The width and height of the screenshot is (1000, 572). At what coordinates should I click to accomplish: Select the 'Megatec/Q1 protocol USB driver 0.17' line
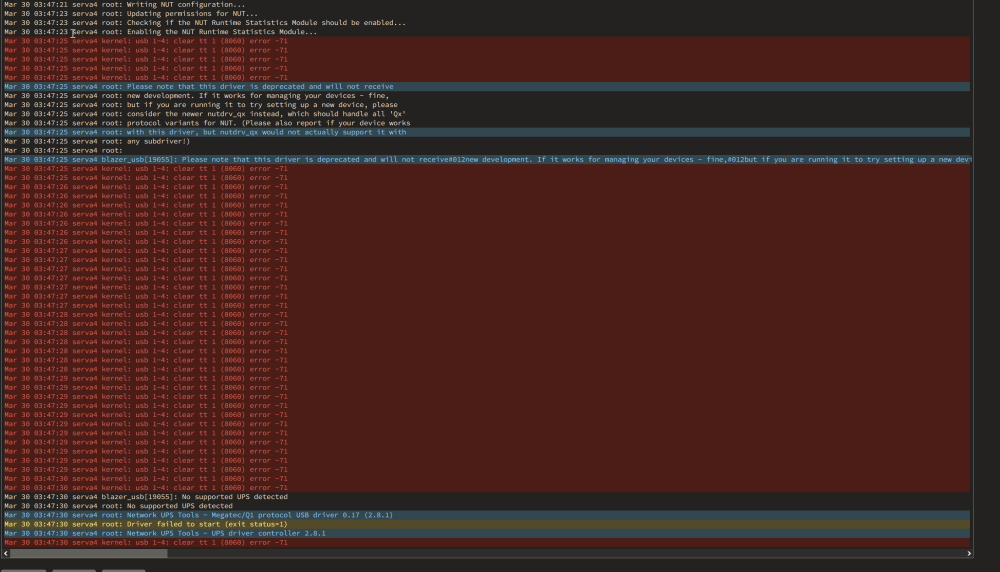(486, 515)
